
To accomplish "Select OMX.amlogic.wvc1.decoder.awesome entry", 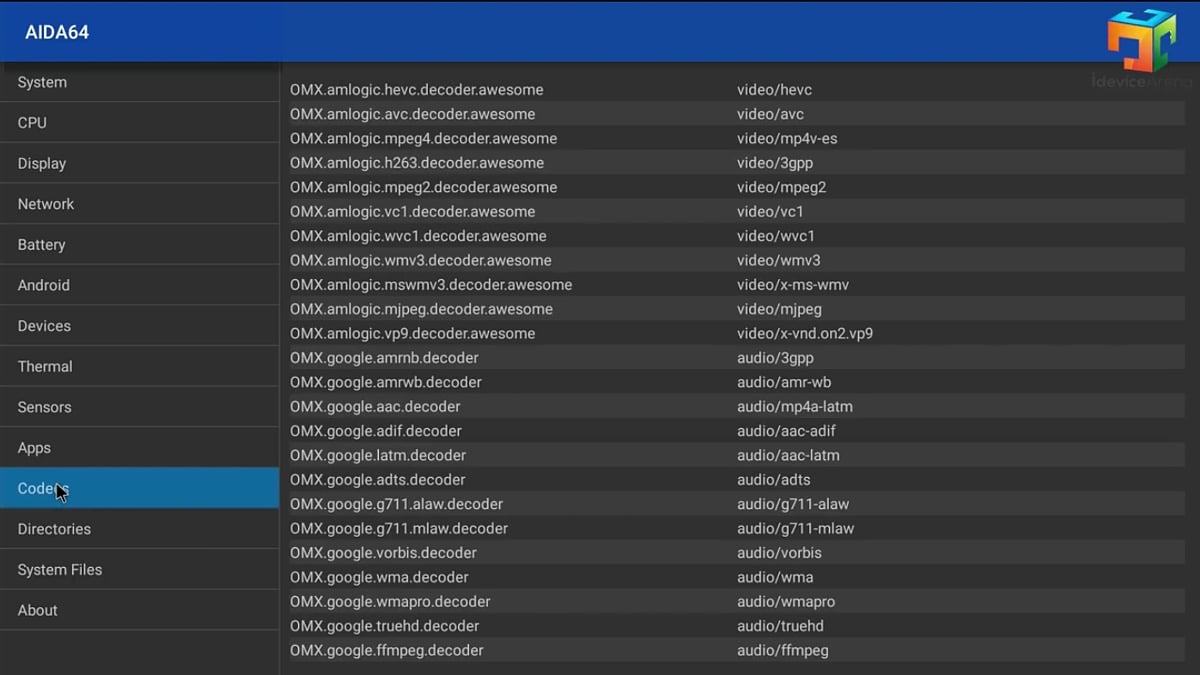I will 737,236.
